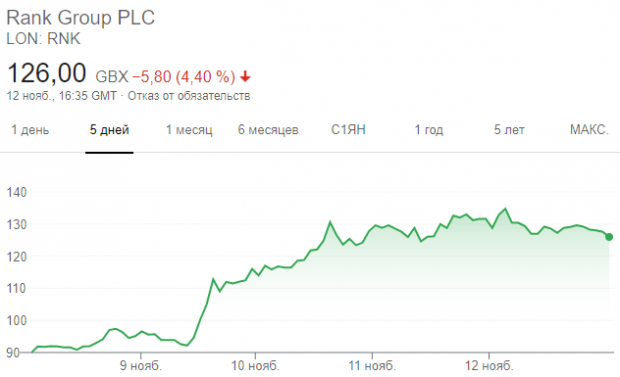Show the "6 месяцев" chart period

268,130
